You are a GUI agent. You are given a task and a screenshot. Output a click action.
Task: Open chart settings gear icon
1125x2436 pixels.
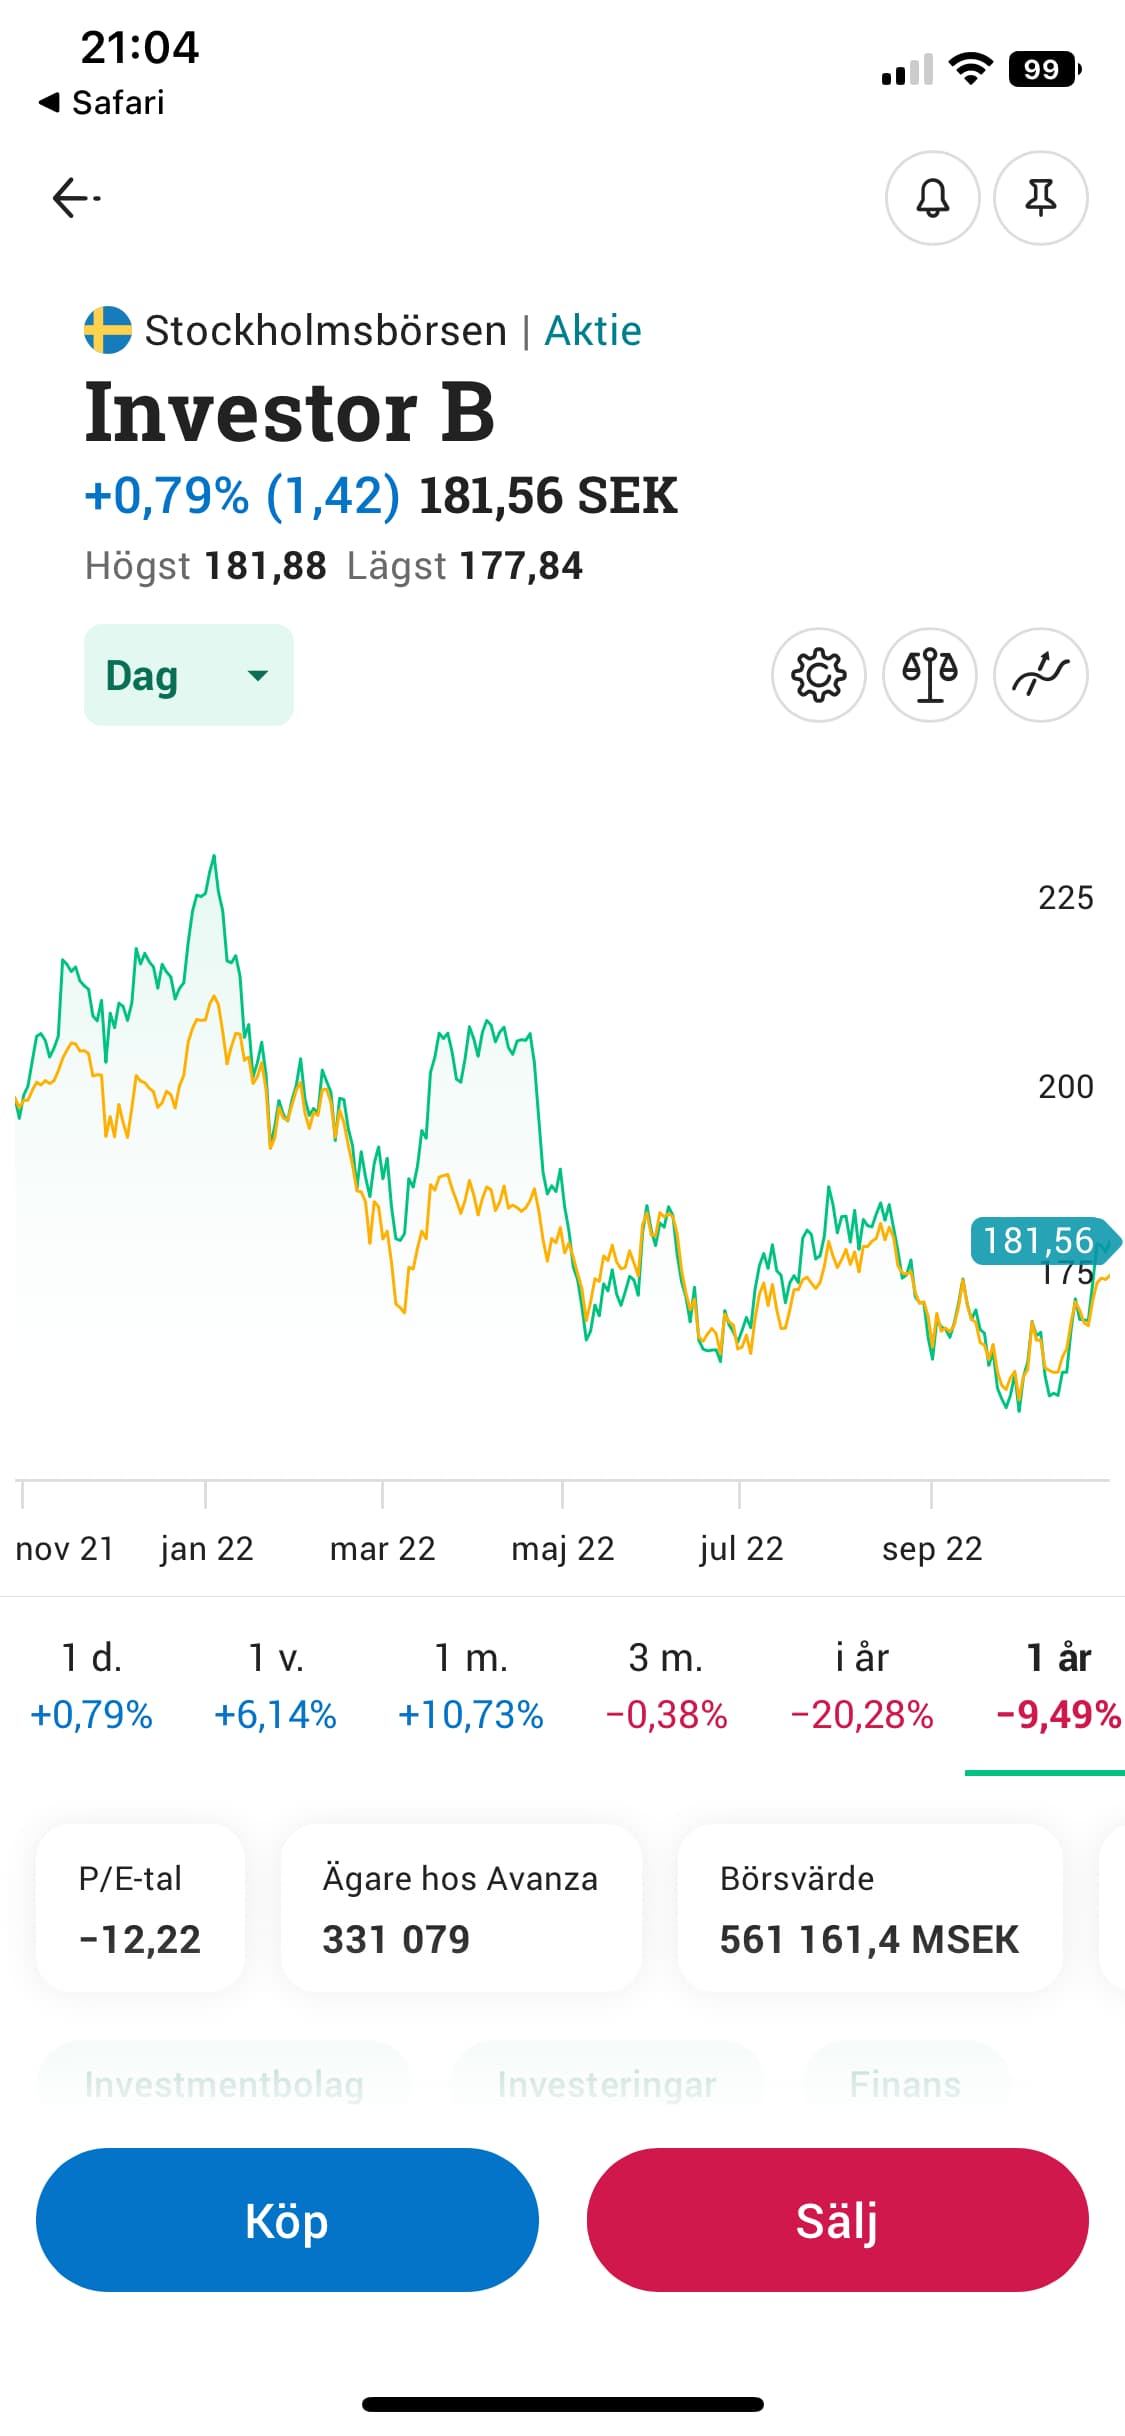[818, 675]
